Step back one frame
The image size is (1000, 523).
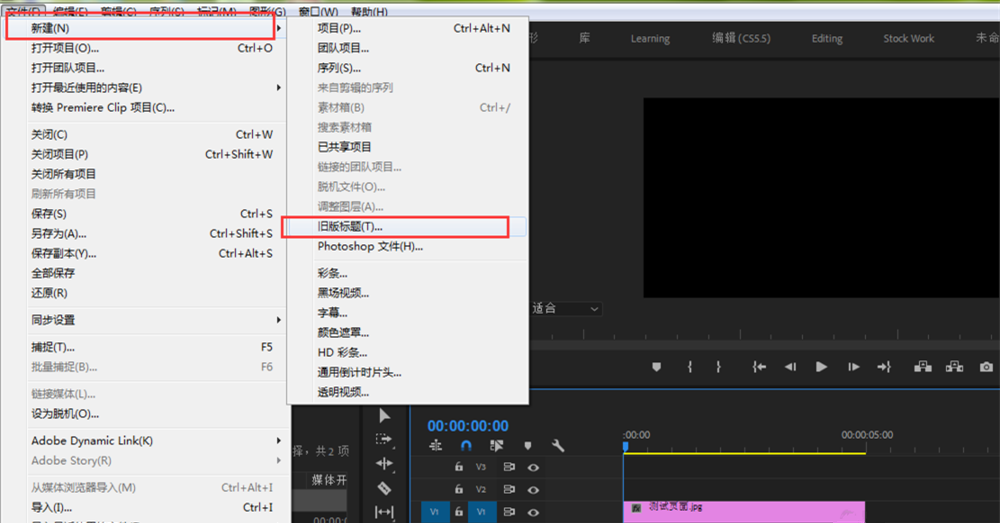tap(790, 367)
